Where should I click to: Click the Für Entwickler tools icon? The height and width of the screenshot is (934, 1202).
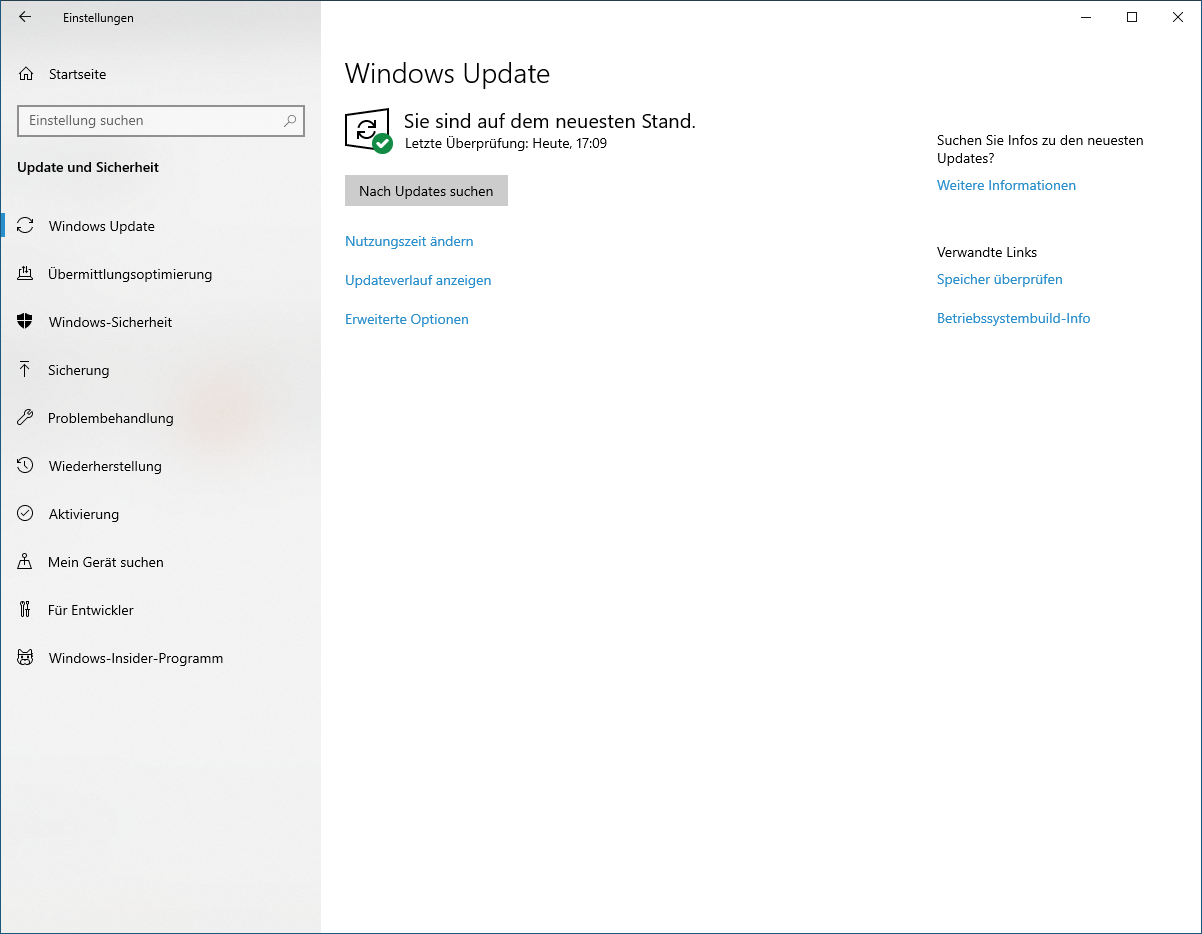pos(26,610)
